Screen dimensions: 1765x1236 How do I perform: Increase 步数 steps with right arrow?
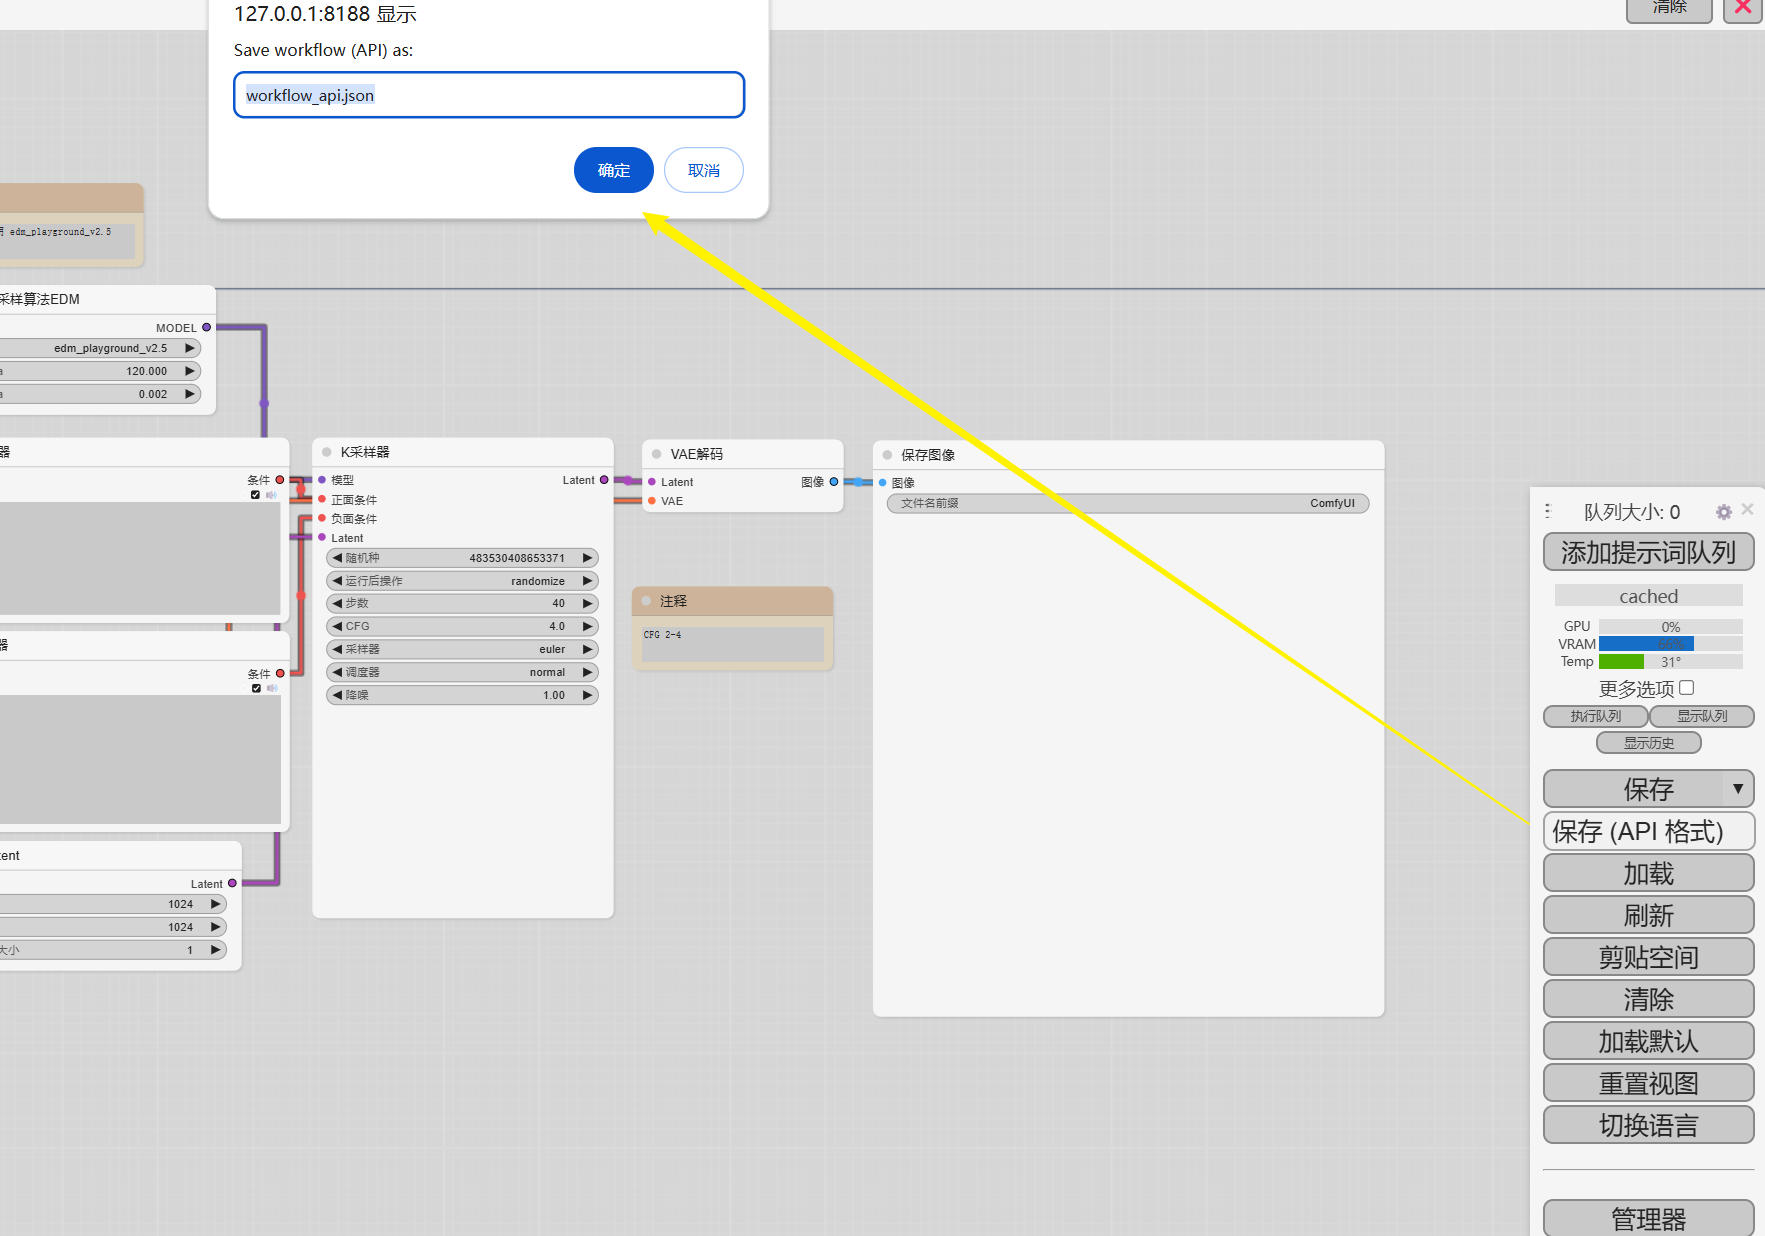click(x=588, y=603)
